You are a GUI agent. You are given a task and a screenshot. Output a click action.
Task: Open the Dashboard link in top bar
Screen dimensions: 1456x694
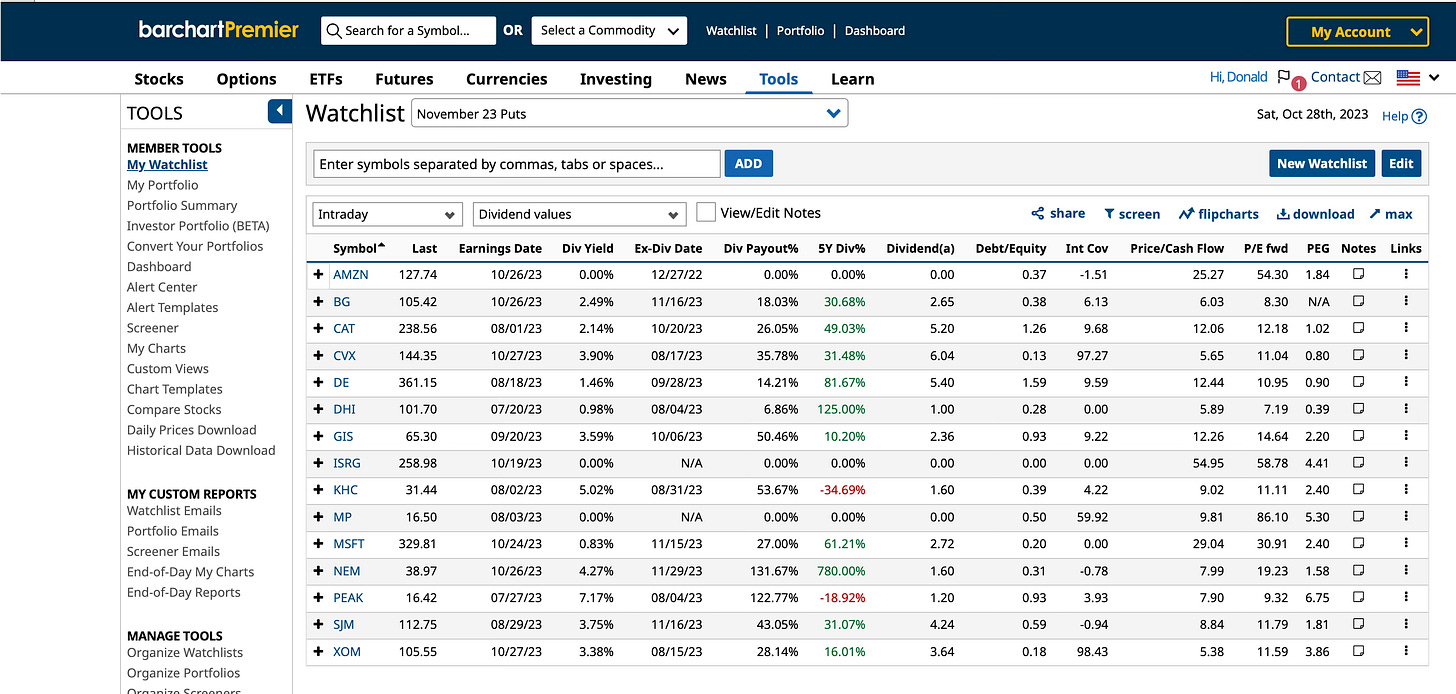coord(875,31)
